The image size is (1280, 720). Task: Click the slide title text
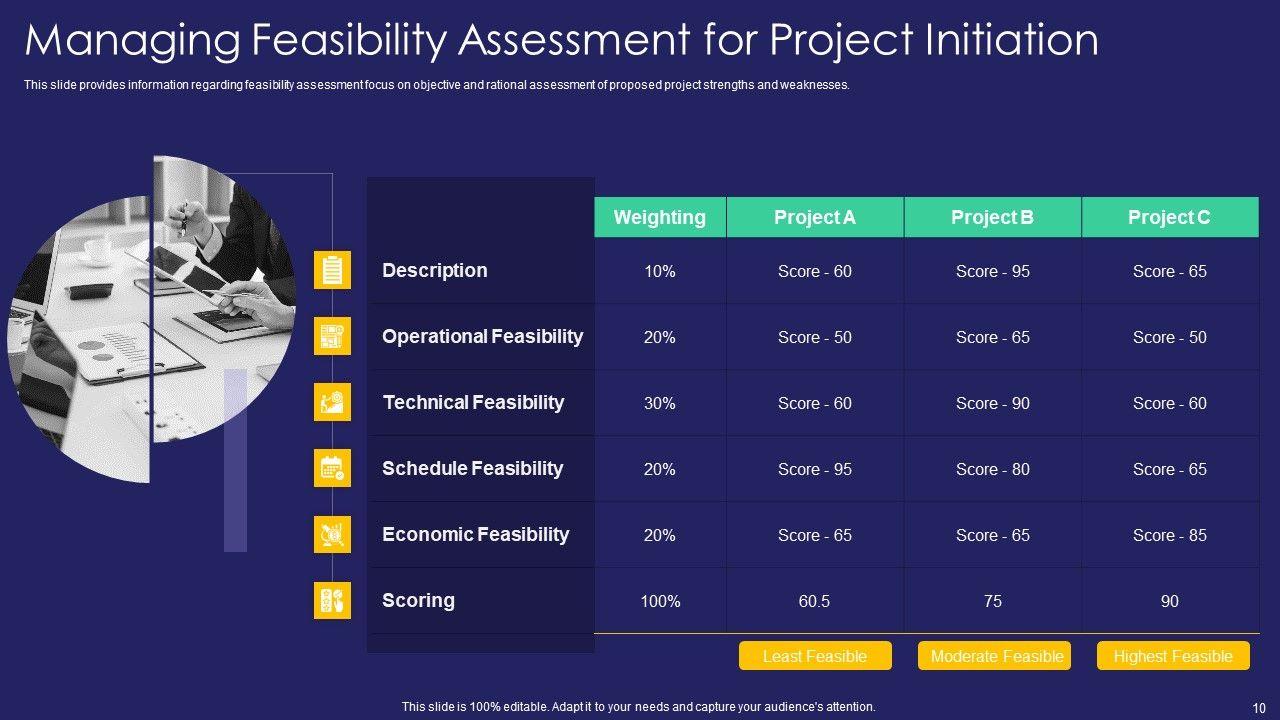pyautogui.click(x=561, y=41)
